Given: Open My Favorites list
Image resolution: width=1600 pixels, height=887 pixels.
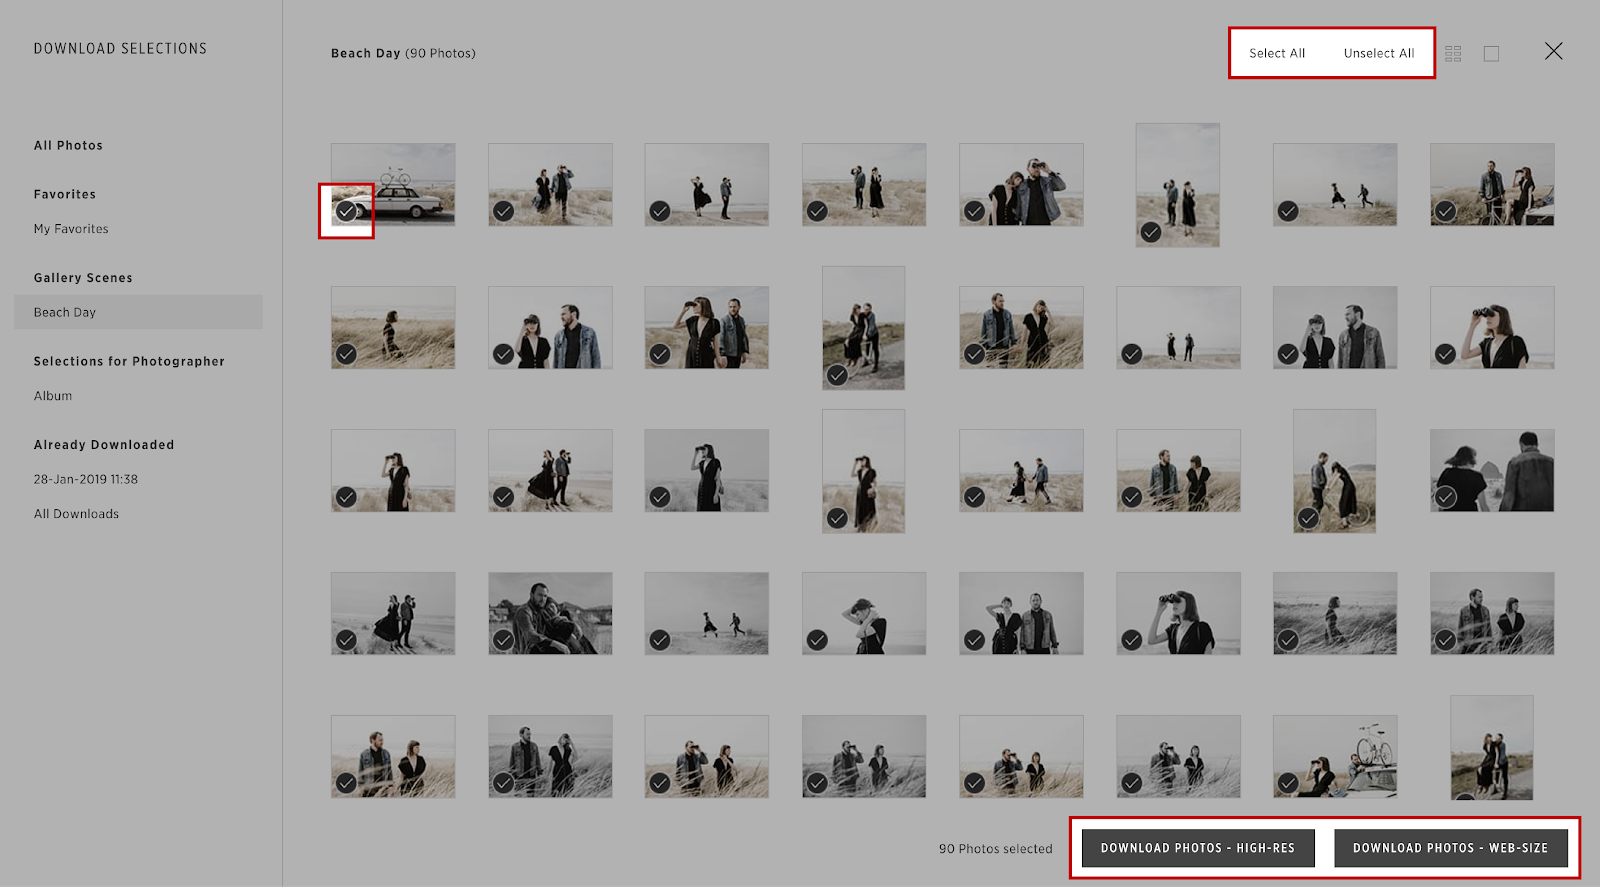Looking at the screenshot, I should coord(71,229).
